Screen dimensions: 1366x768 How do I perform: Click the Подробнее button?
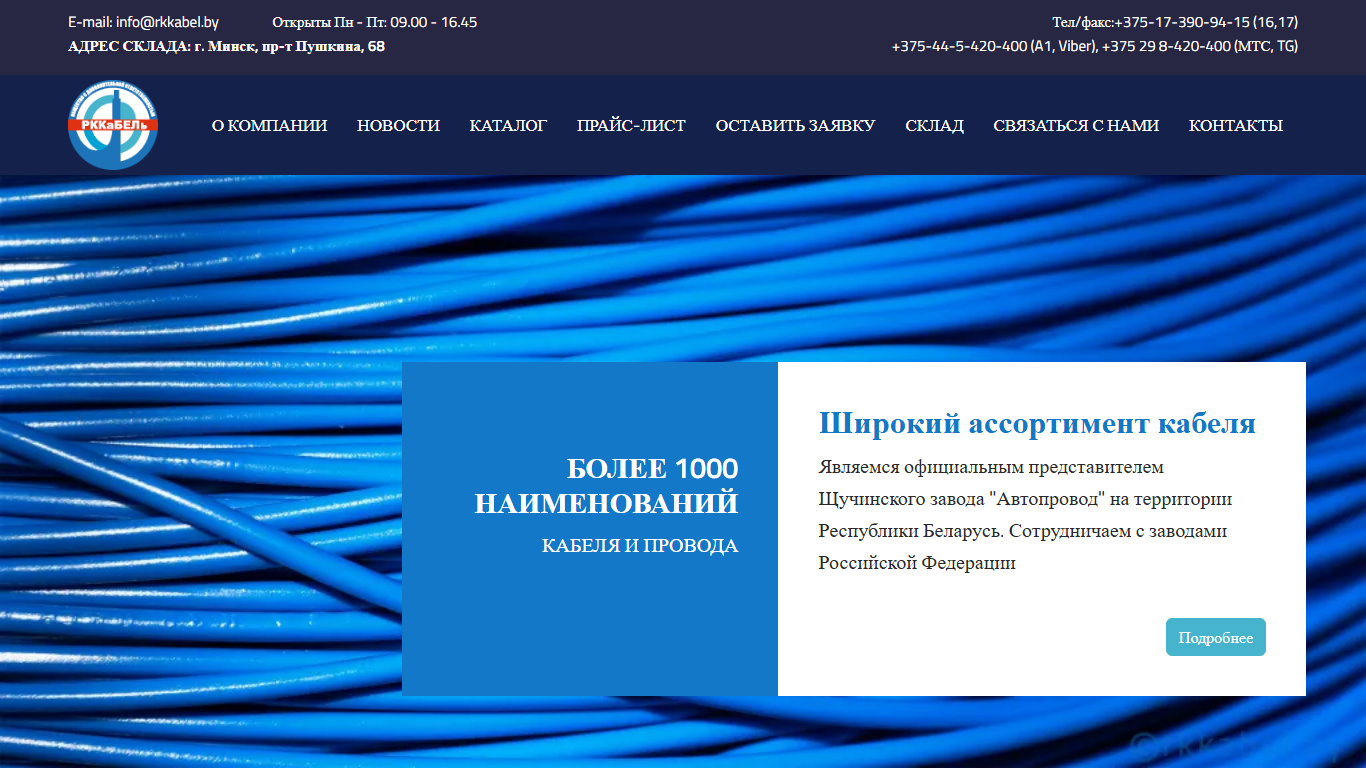tap(1216, 637)
